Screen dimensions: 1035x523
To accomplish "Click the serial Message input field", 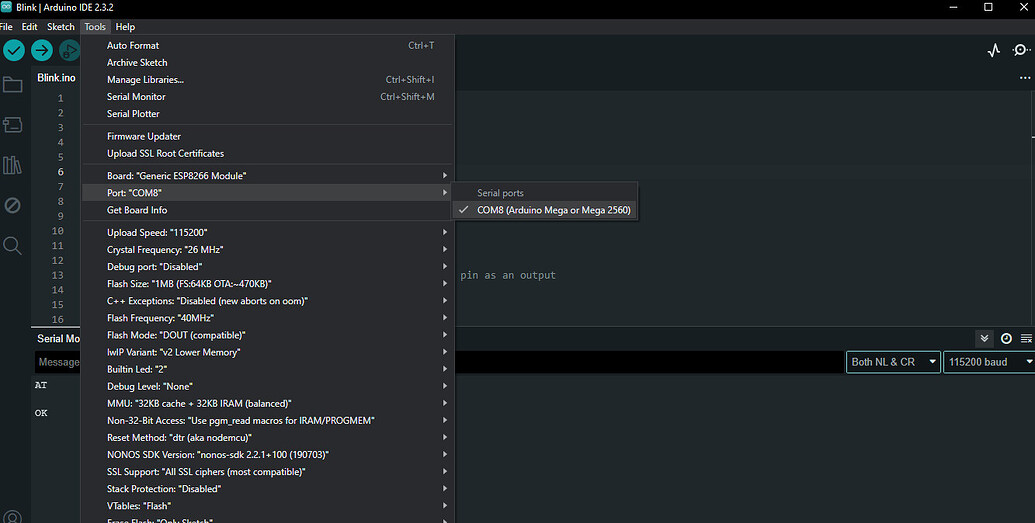I will pos(60,362).
